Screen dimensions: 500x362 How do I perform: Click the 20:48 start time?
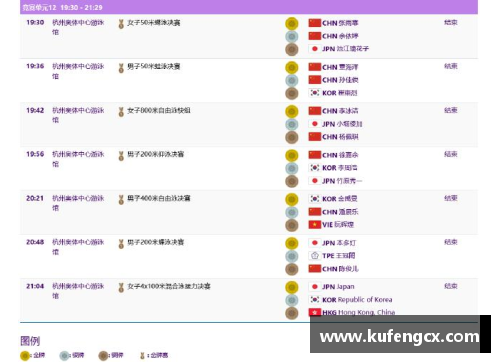tap(35, 242)
